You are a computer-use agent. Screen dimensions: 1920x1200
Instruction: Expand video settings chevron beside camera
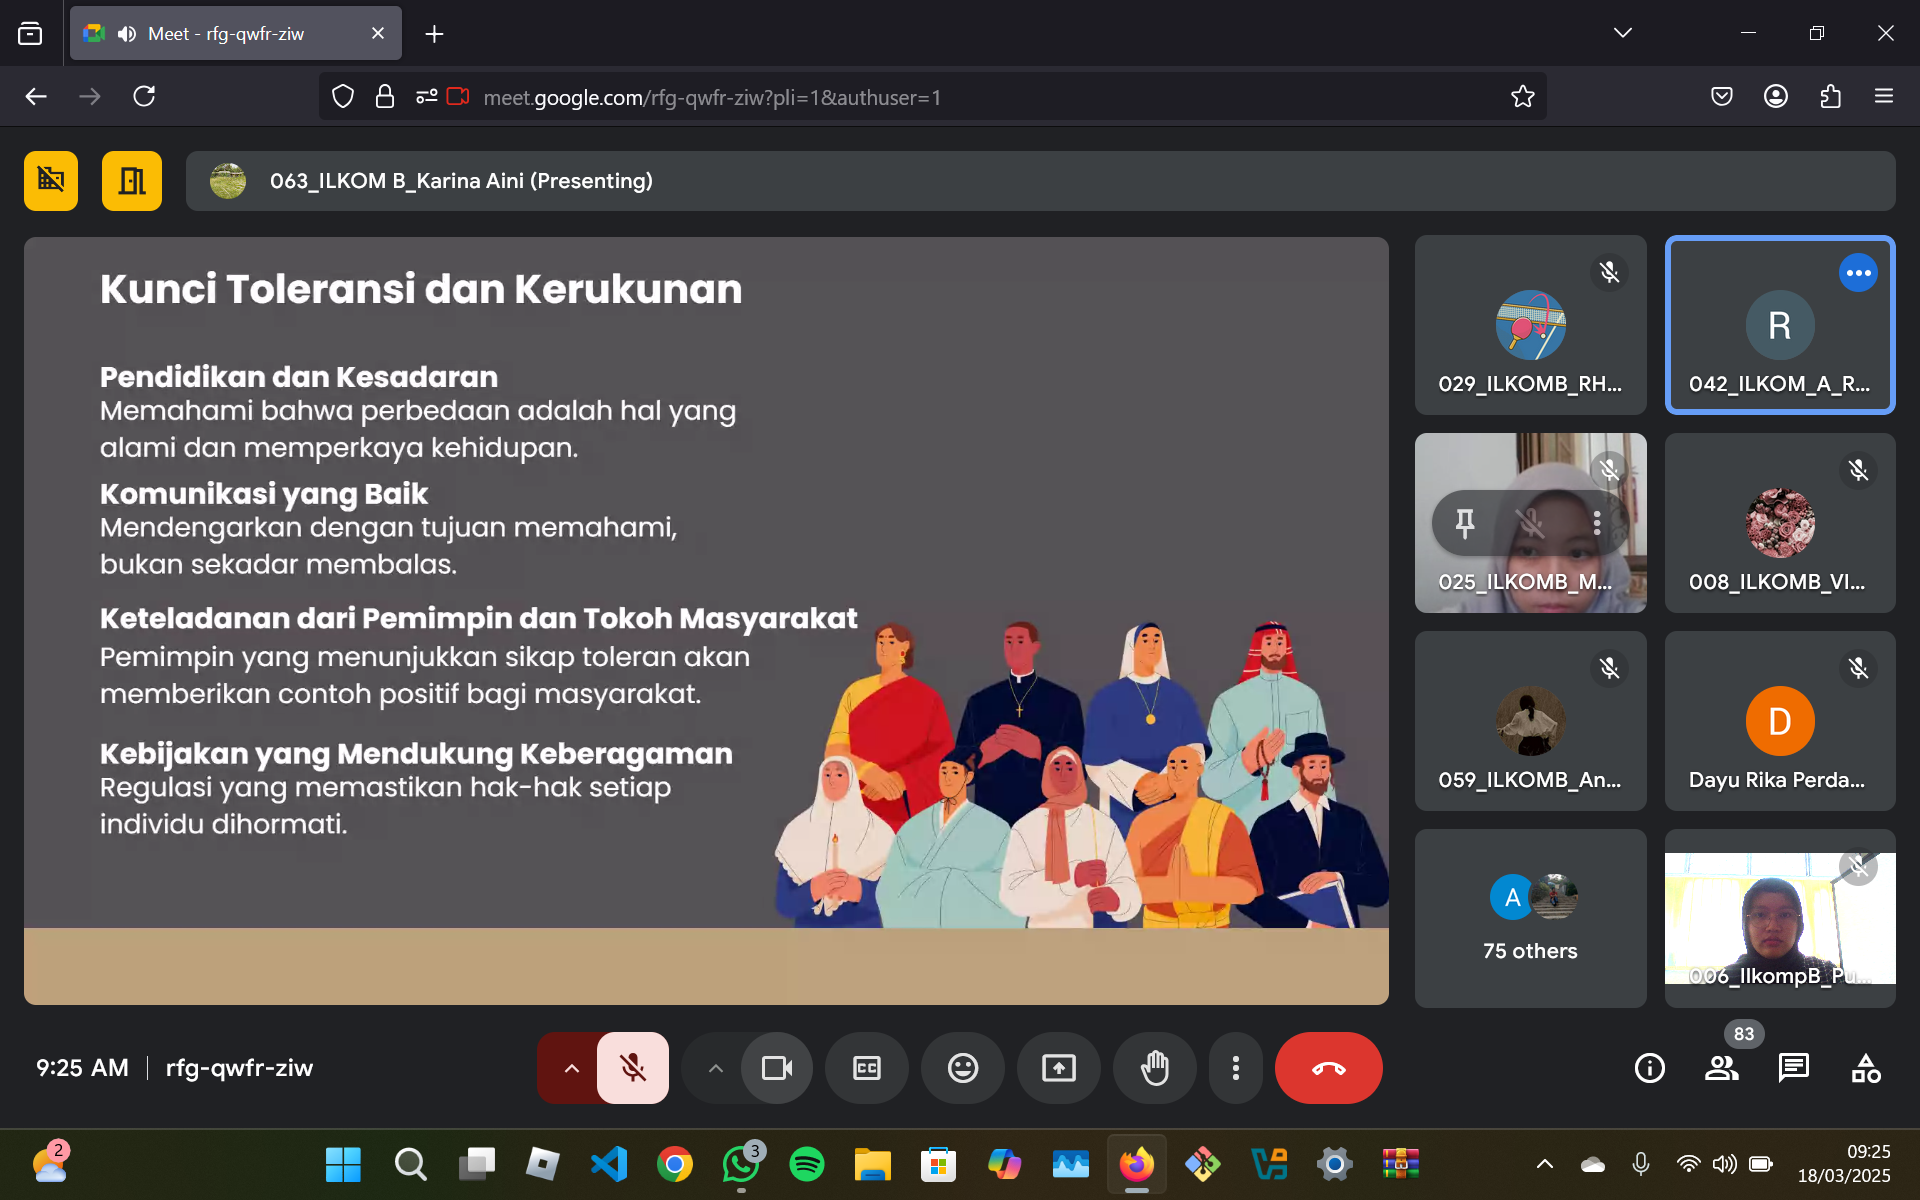pos(715,1068)
